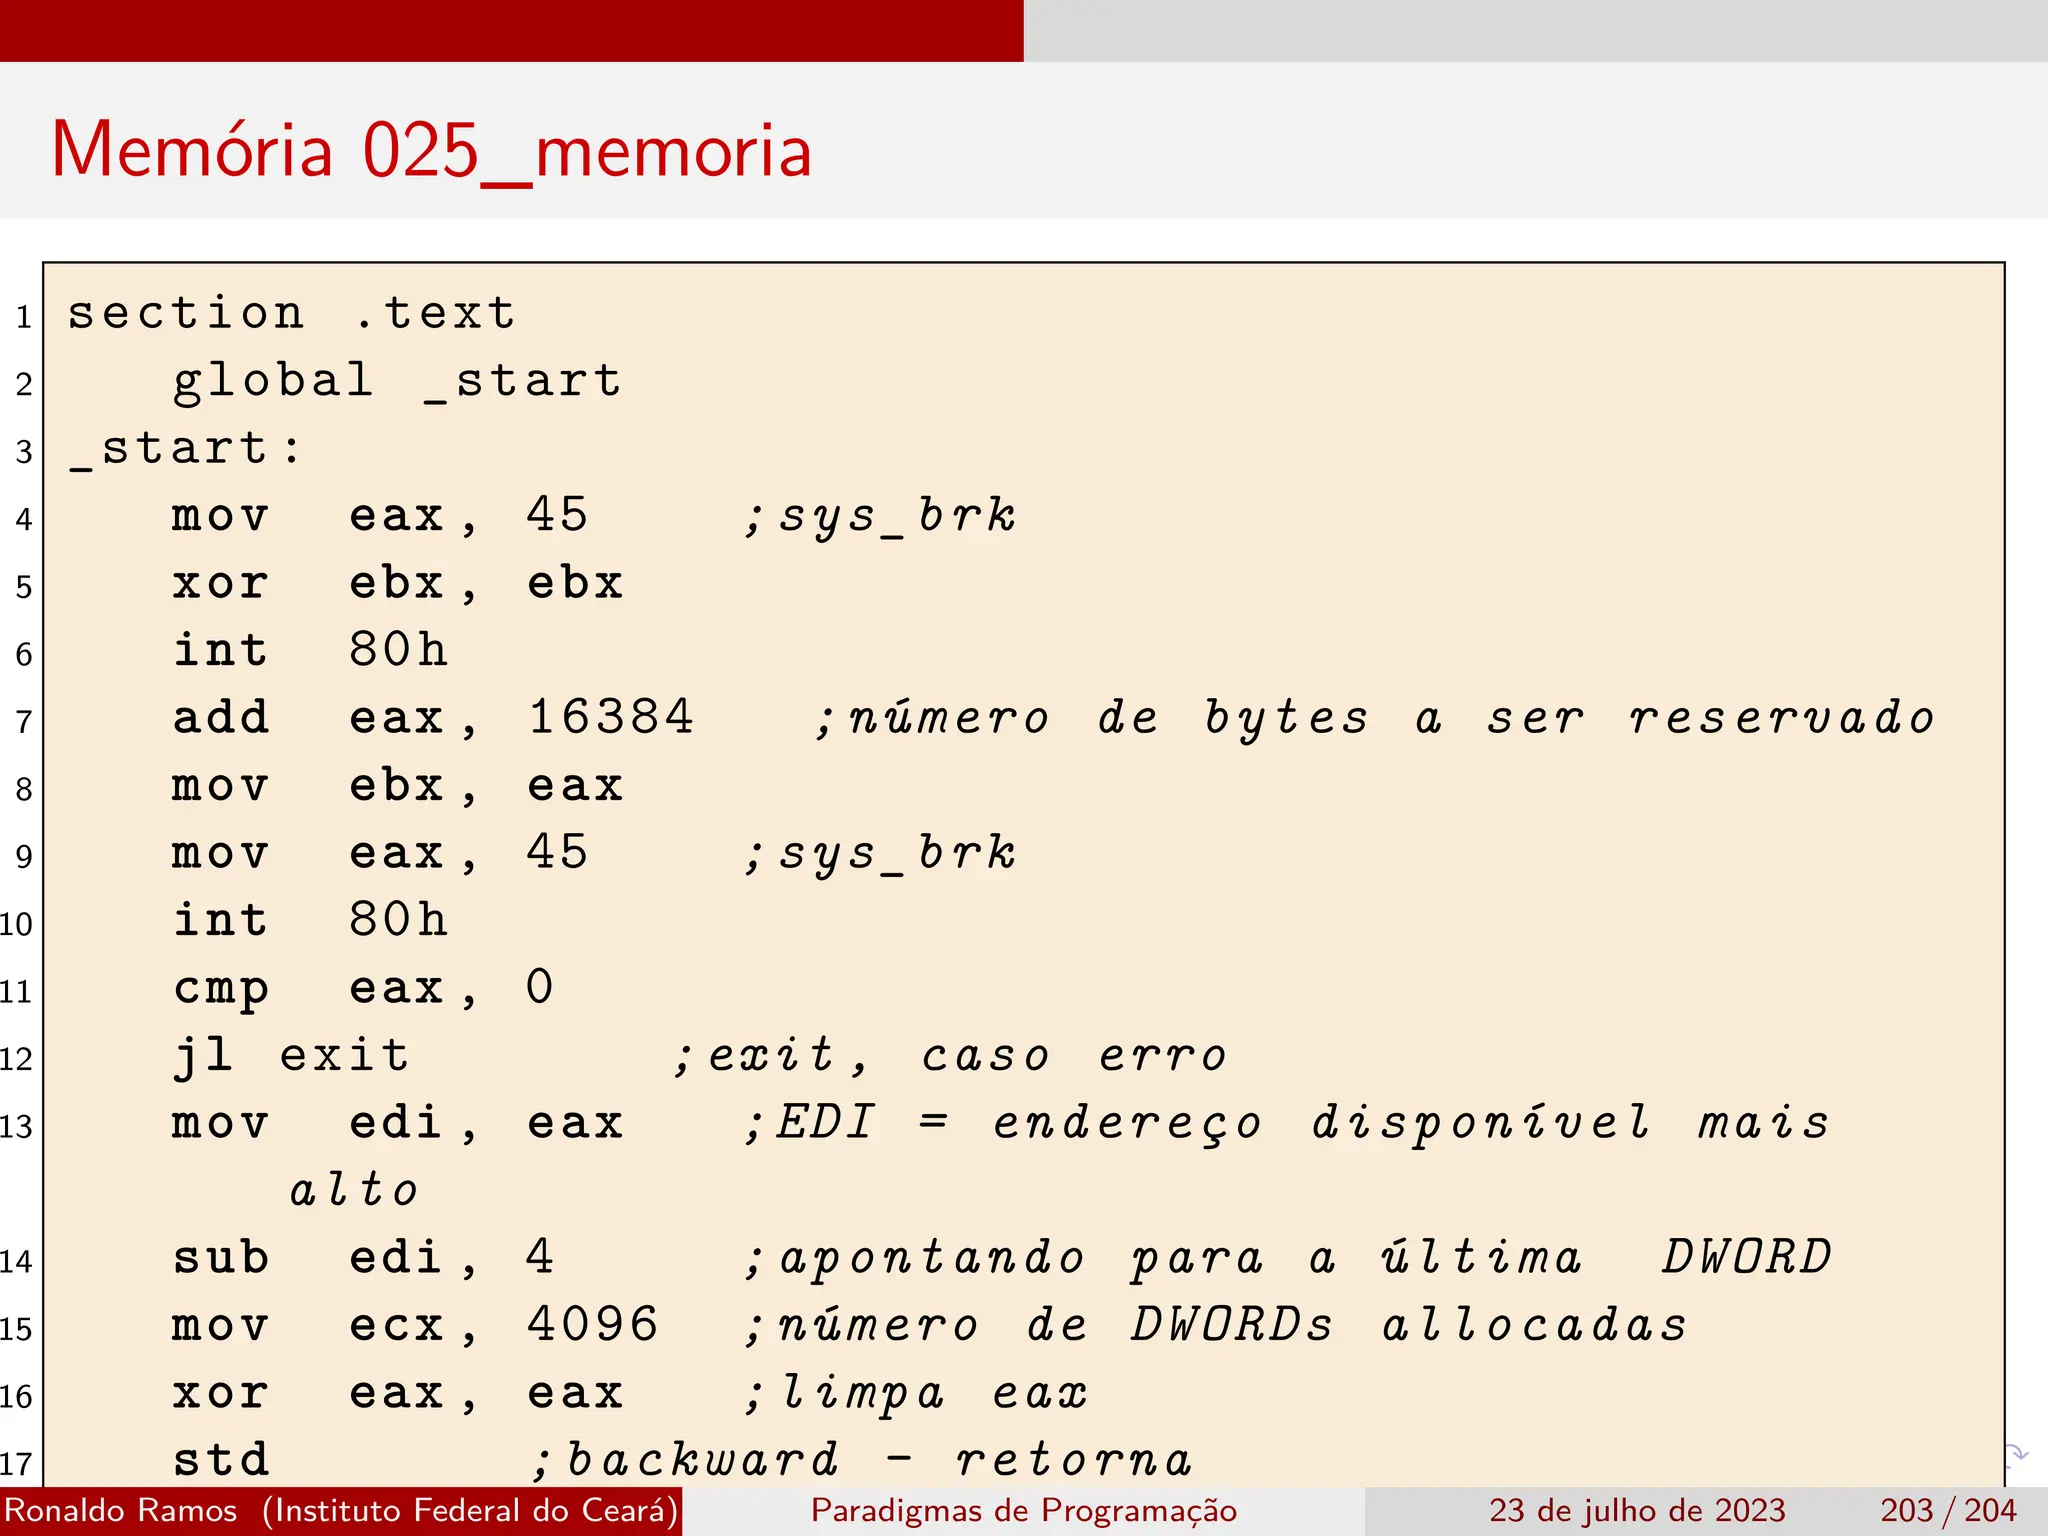Click the "int 80h" instruction on line 6
2048x1536 pixels.
pos(310,650)
